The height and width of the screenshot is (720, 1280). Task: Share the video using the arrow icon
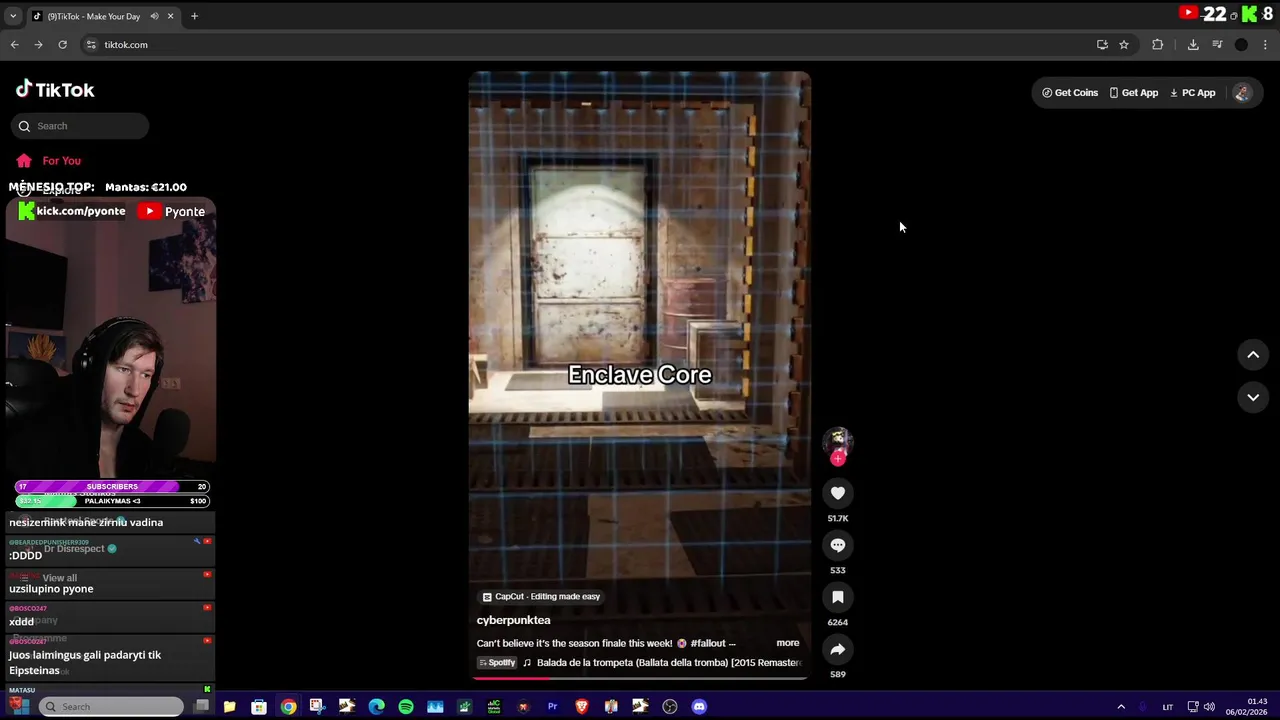click(838, 649)
